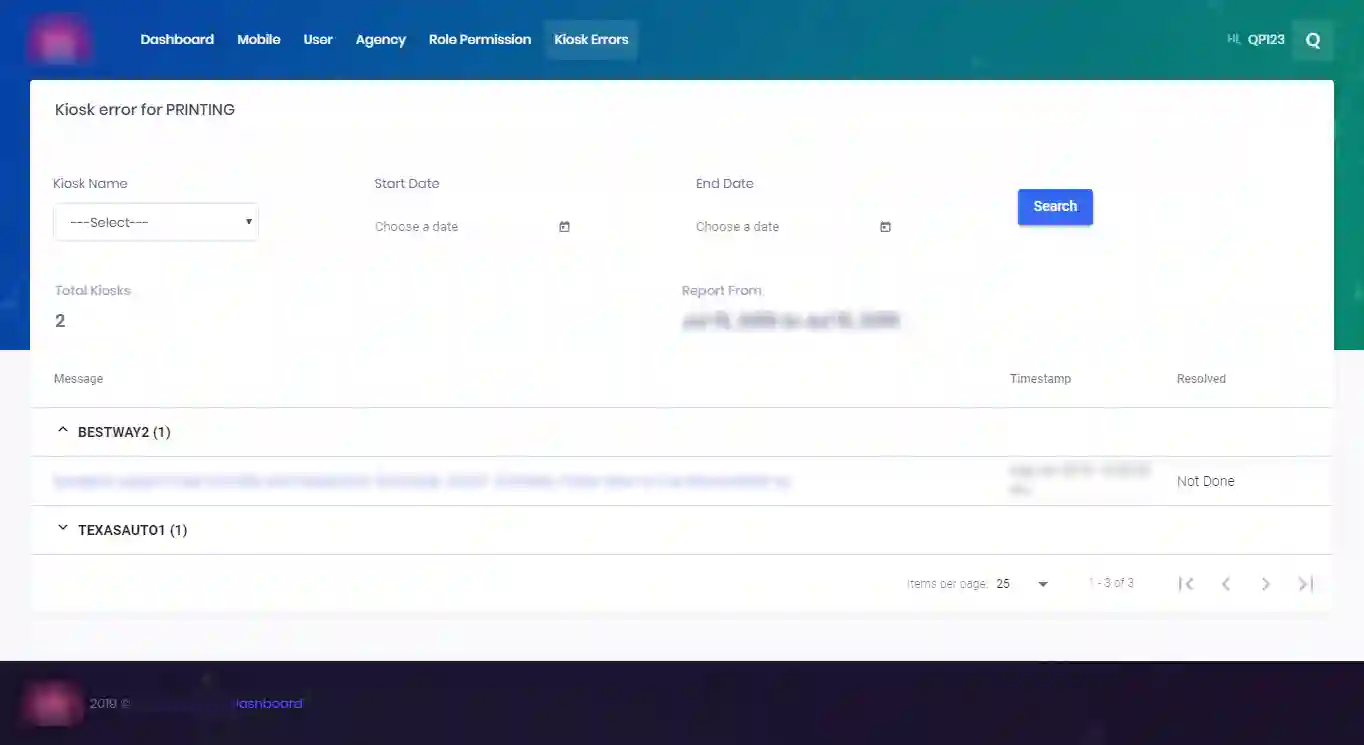Open the End Date calendar picker icon
1364x745 pixels.
click(885, 227)
